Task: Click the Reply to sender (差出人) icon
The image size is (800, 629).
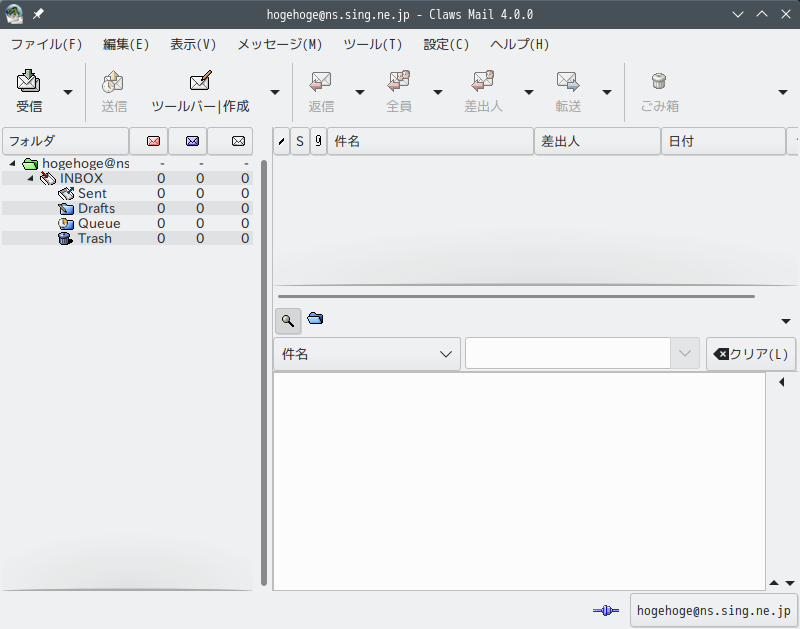Action: point(483,81)
